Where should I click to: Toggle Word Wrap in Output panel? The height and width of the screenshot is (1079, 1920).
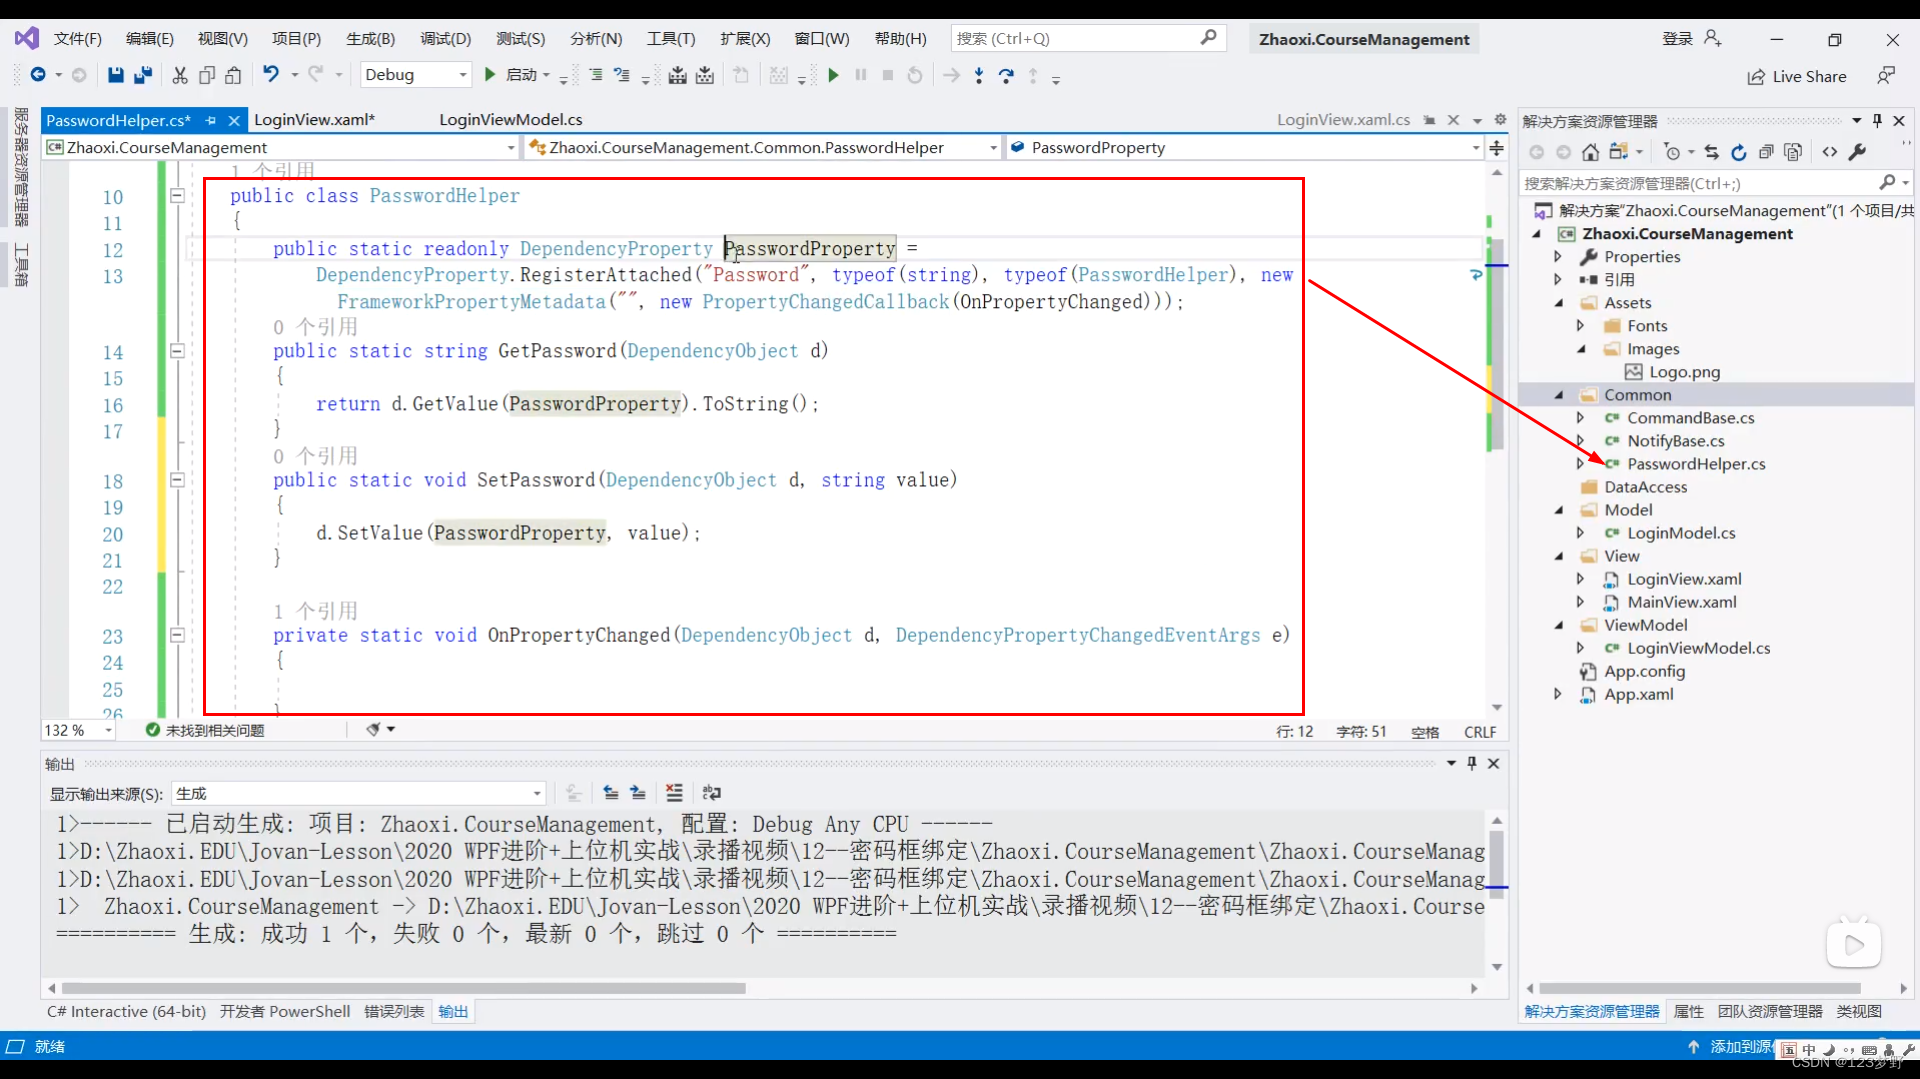point(712,793)
